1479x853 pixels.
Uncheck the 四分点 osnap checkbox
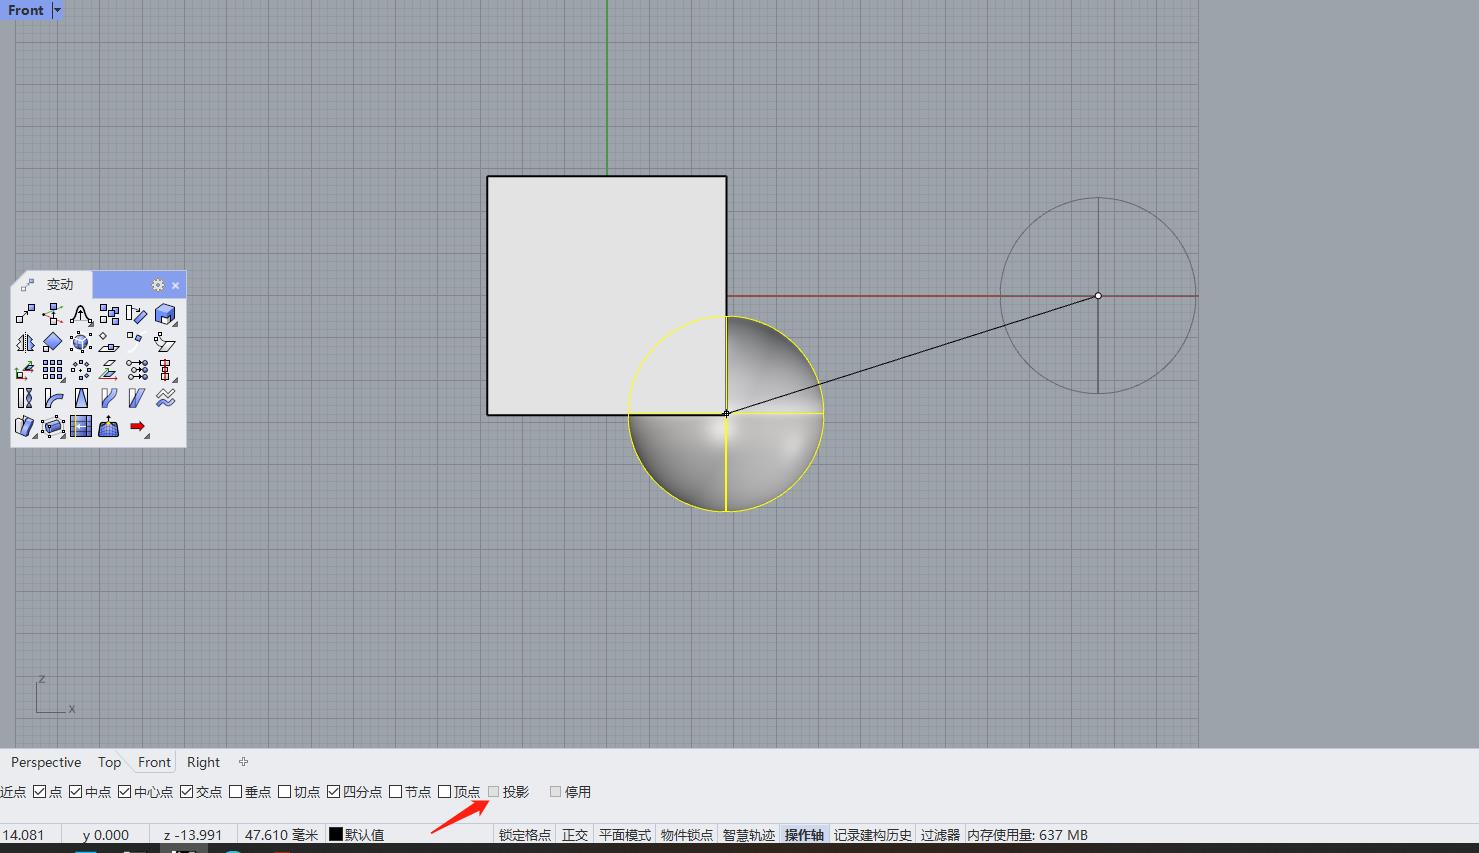tap(333, 792)
